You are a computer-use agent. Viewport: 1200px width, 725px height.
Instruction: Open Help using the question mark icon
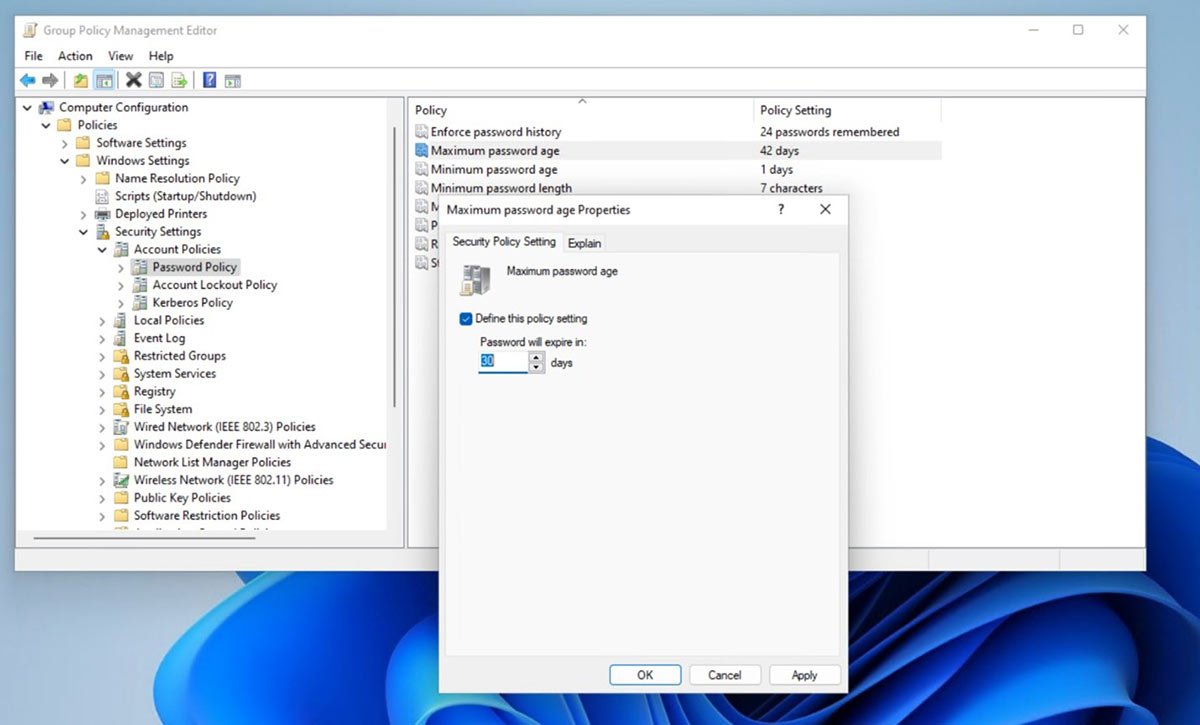tap(208, 80)
